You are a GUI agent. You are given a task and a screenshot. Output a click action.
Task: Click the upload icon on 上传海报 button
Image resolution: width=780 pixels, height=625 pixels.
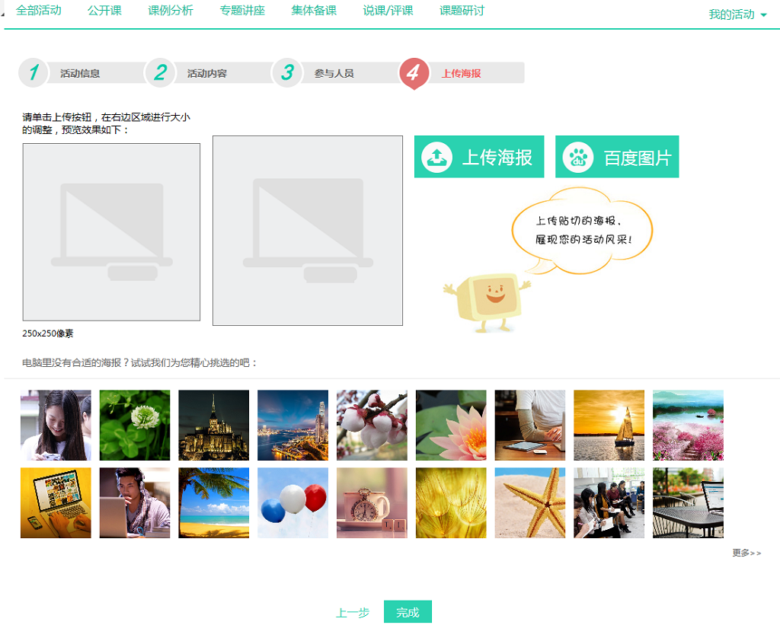436,157
